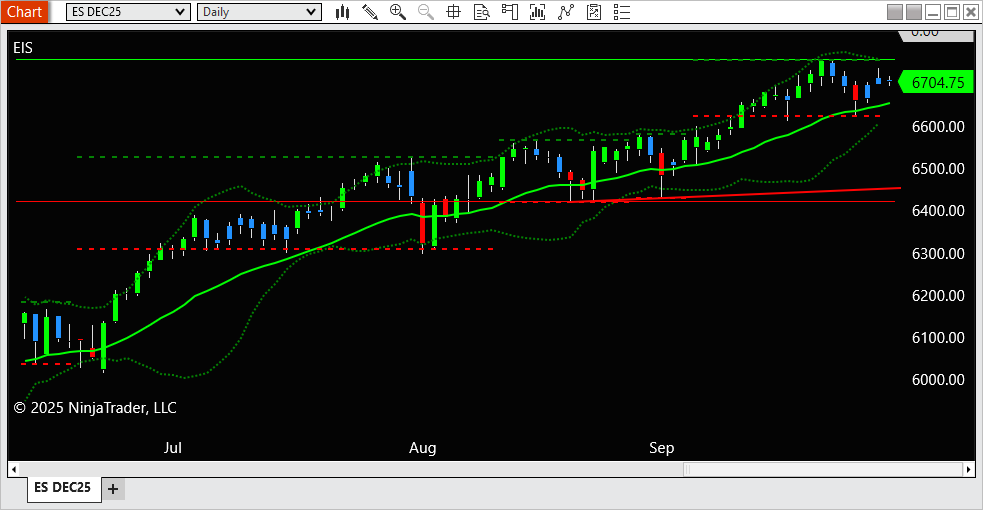Click the Aug time axis label
The width and height of the screenshot is (983, 510).
(423, 448)
